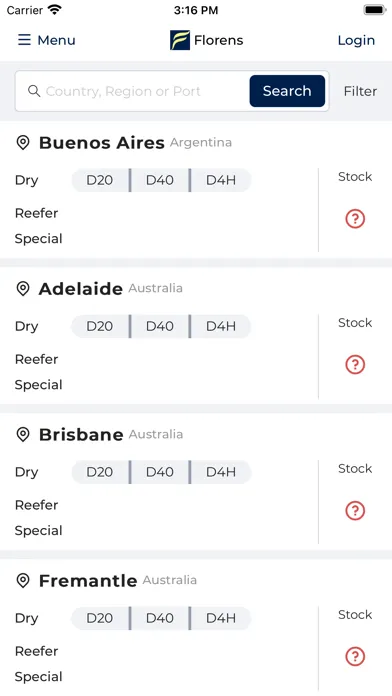Click the Login link

tap(356, 40)
